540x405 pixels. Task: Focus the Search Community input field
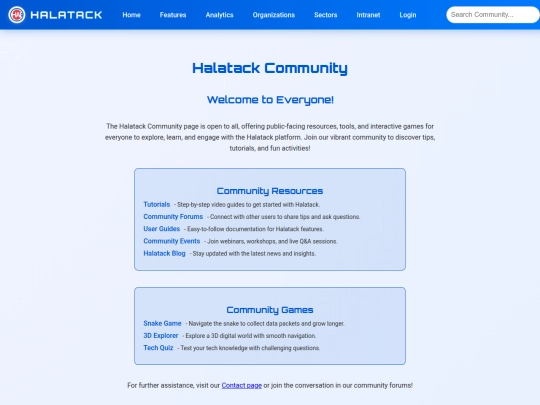493,15
